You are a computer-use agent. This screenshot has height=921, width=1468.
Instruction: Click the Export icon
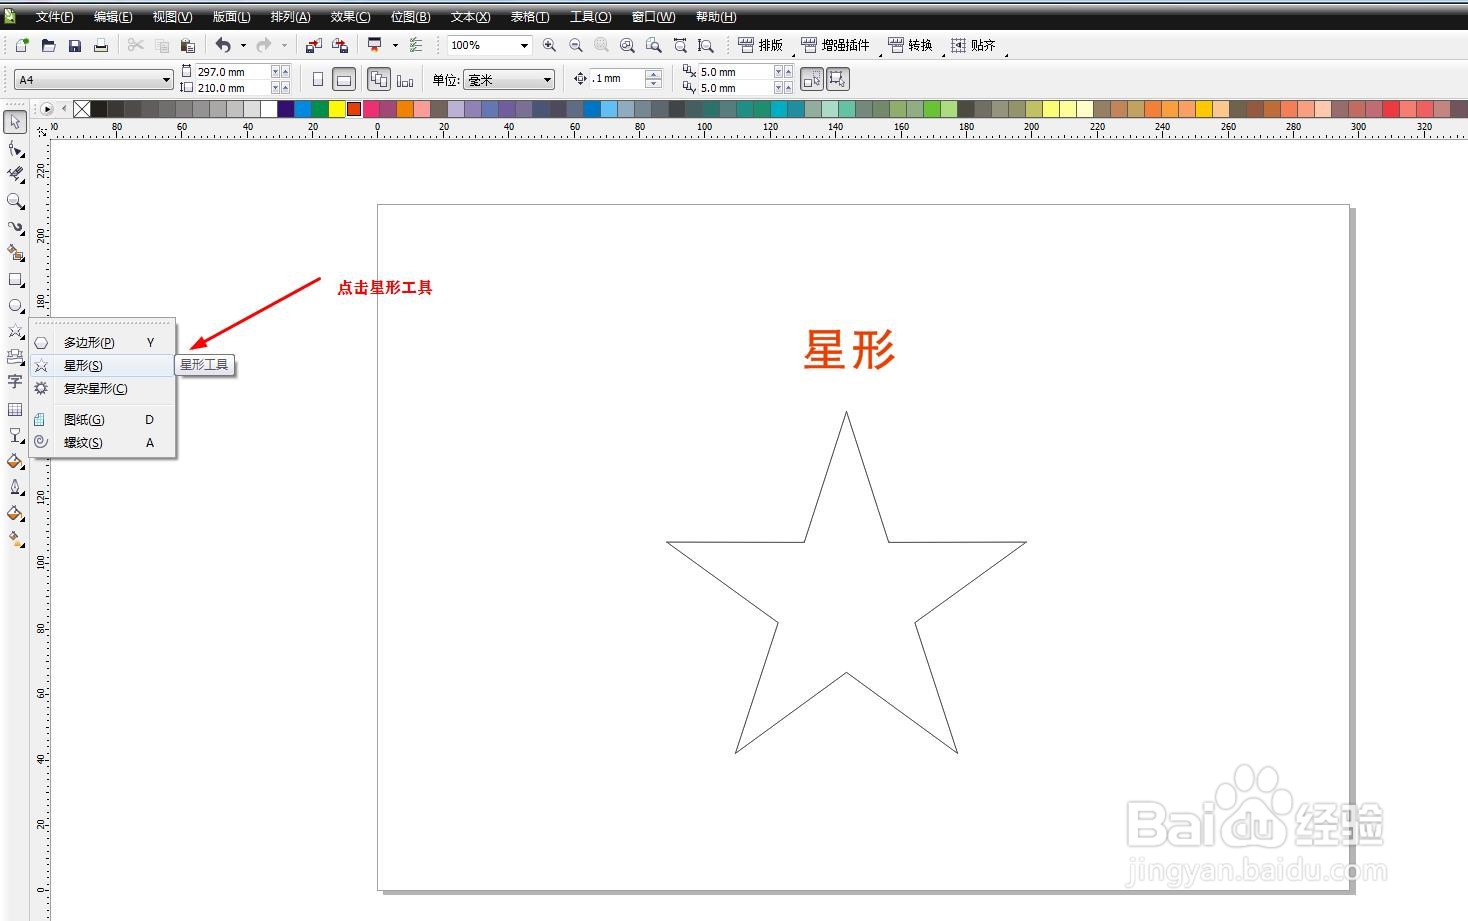tap(340, 45)
